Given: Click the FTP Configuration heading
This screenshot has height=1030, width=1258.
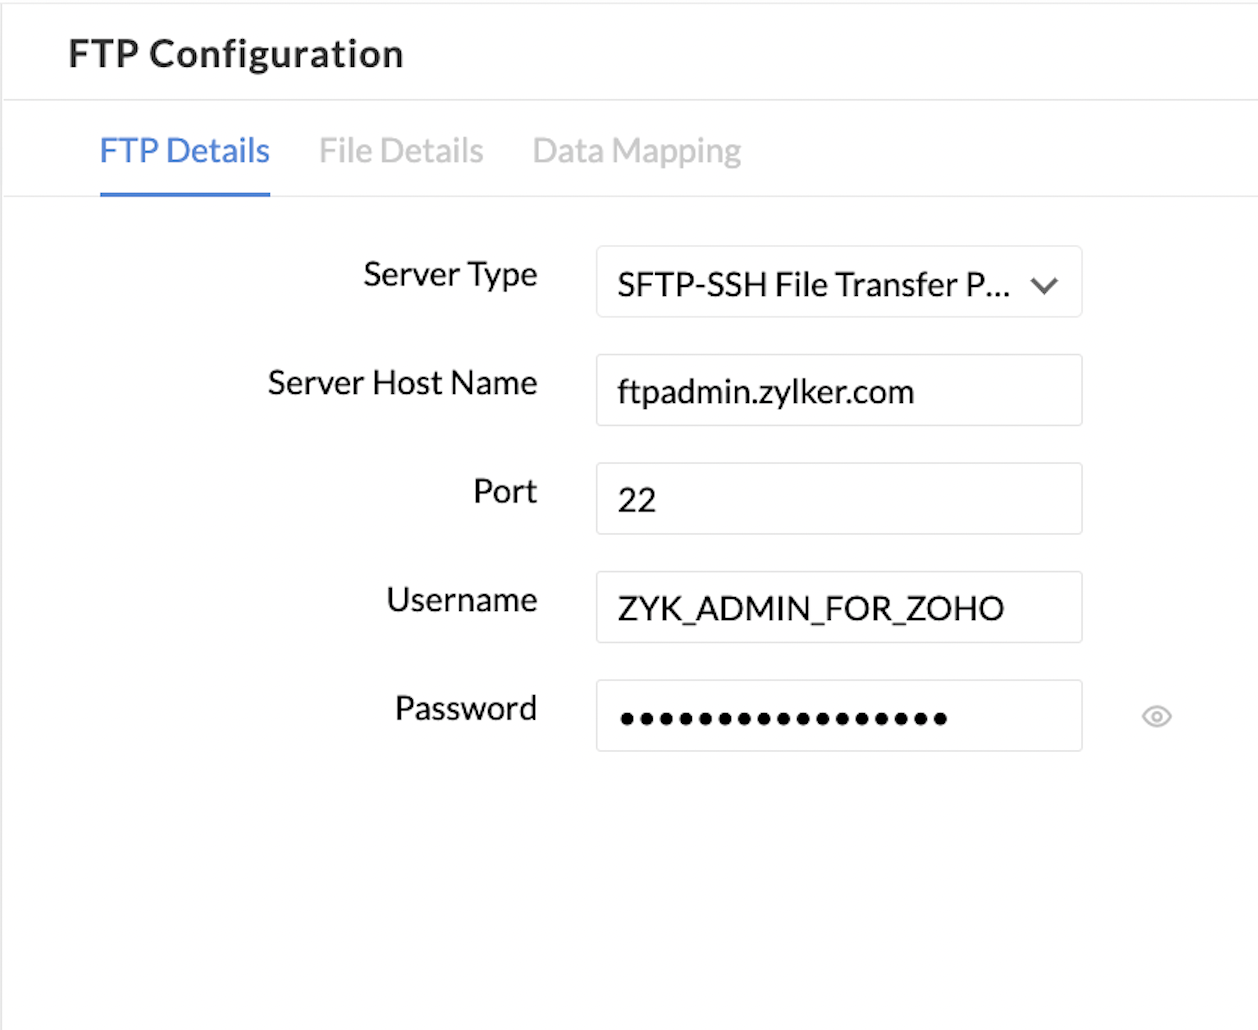Looking at the screenshot, I should 236,54.
